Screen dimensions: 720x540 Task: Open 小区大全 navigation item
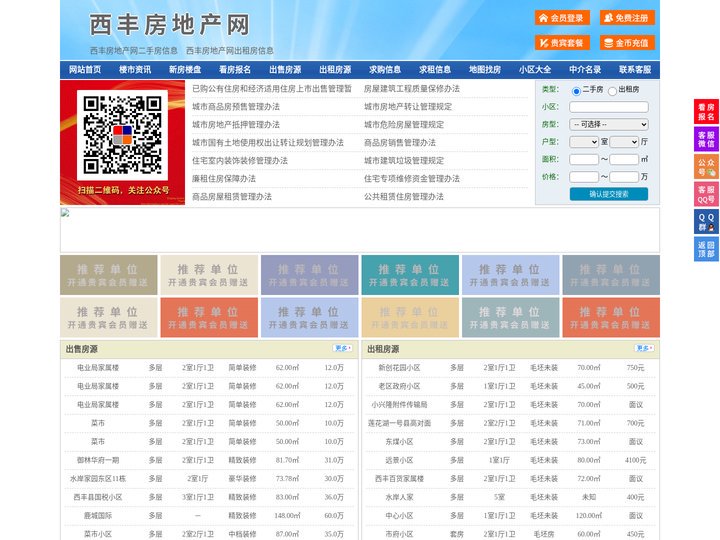coord(535,70)
